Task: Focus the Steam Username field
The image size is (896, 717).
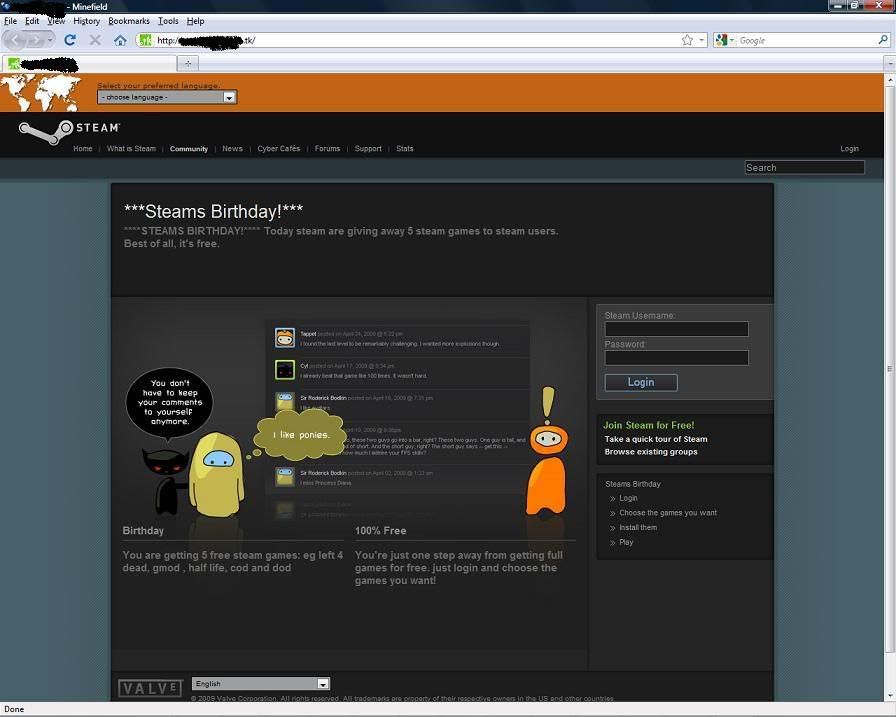Action: [x=677, y=329]
